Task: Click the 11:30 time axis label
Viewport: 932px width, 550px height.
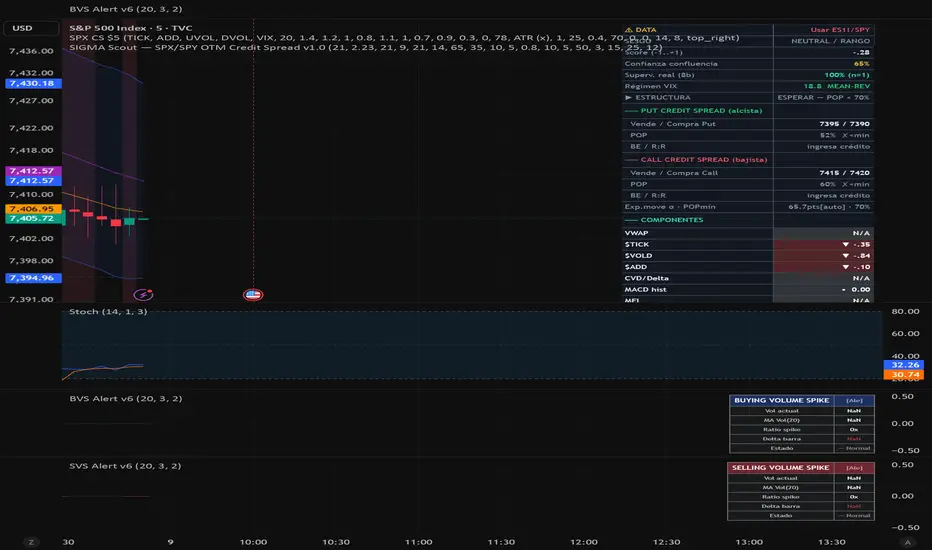Action: [x=501, y=542]
